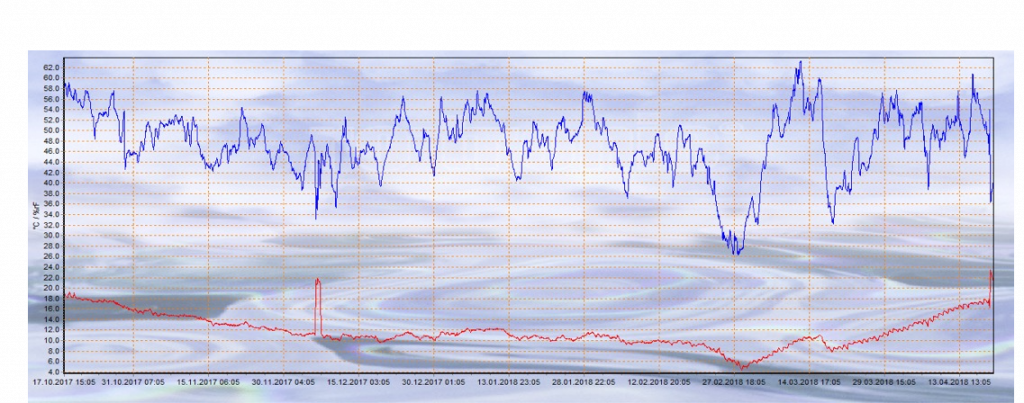1024x403 pixels.
Task: Select the 28.01.2018 22:05 axis label
Action: coord(584,381)
